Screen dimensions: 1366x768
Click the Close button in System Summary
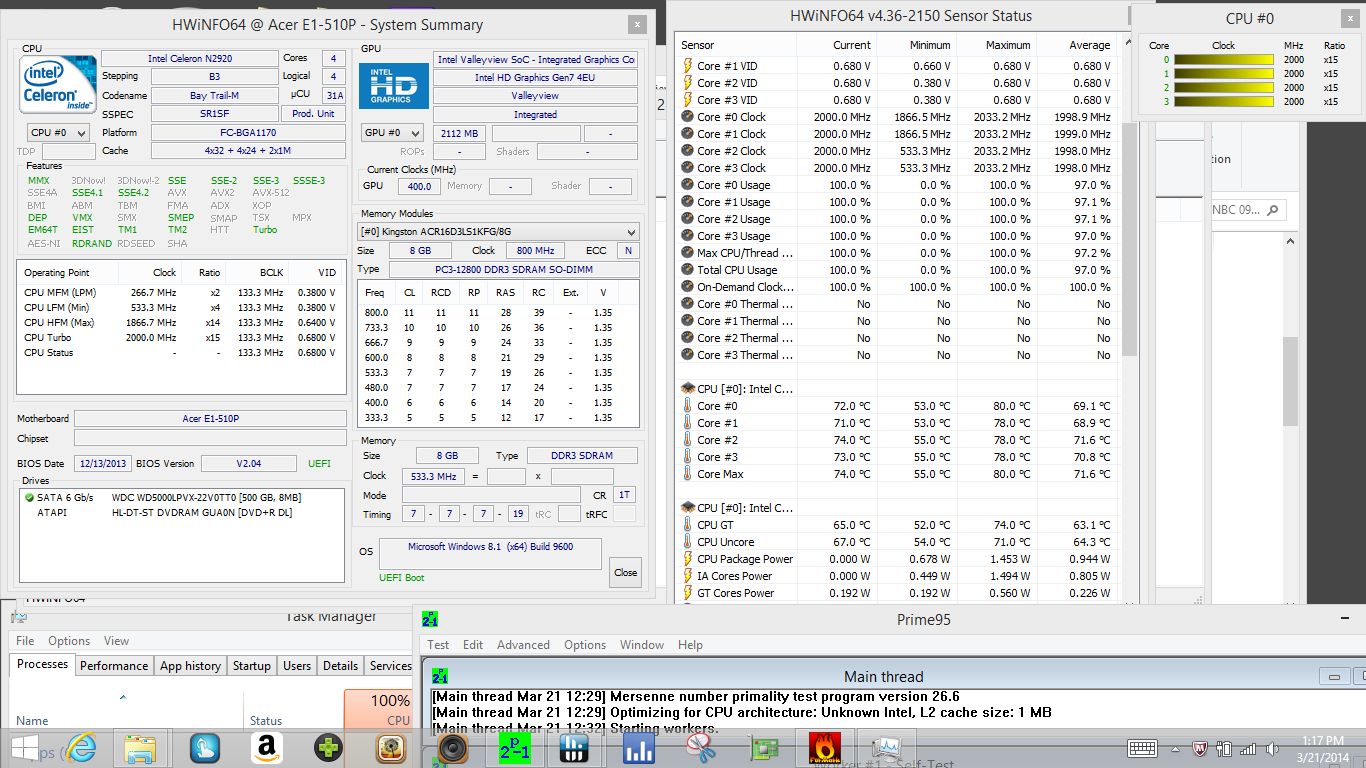626,573
